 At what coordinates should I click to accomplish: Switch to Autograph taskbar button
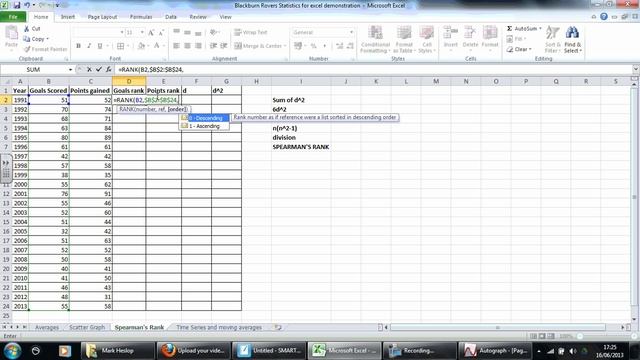495,351
